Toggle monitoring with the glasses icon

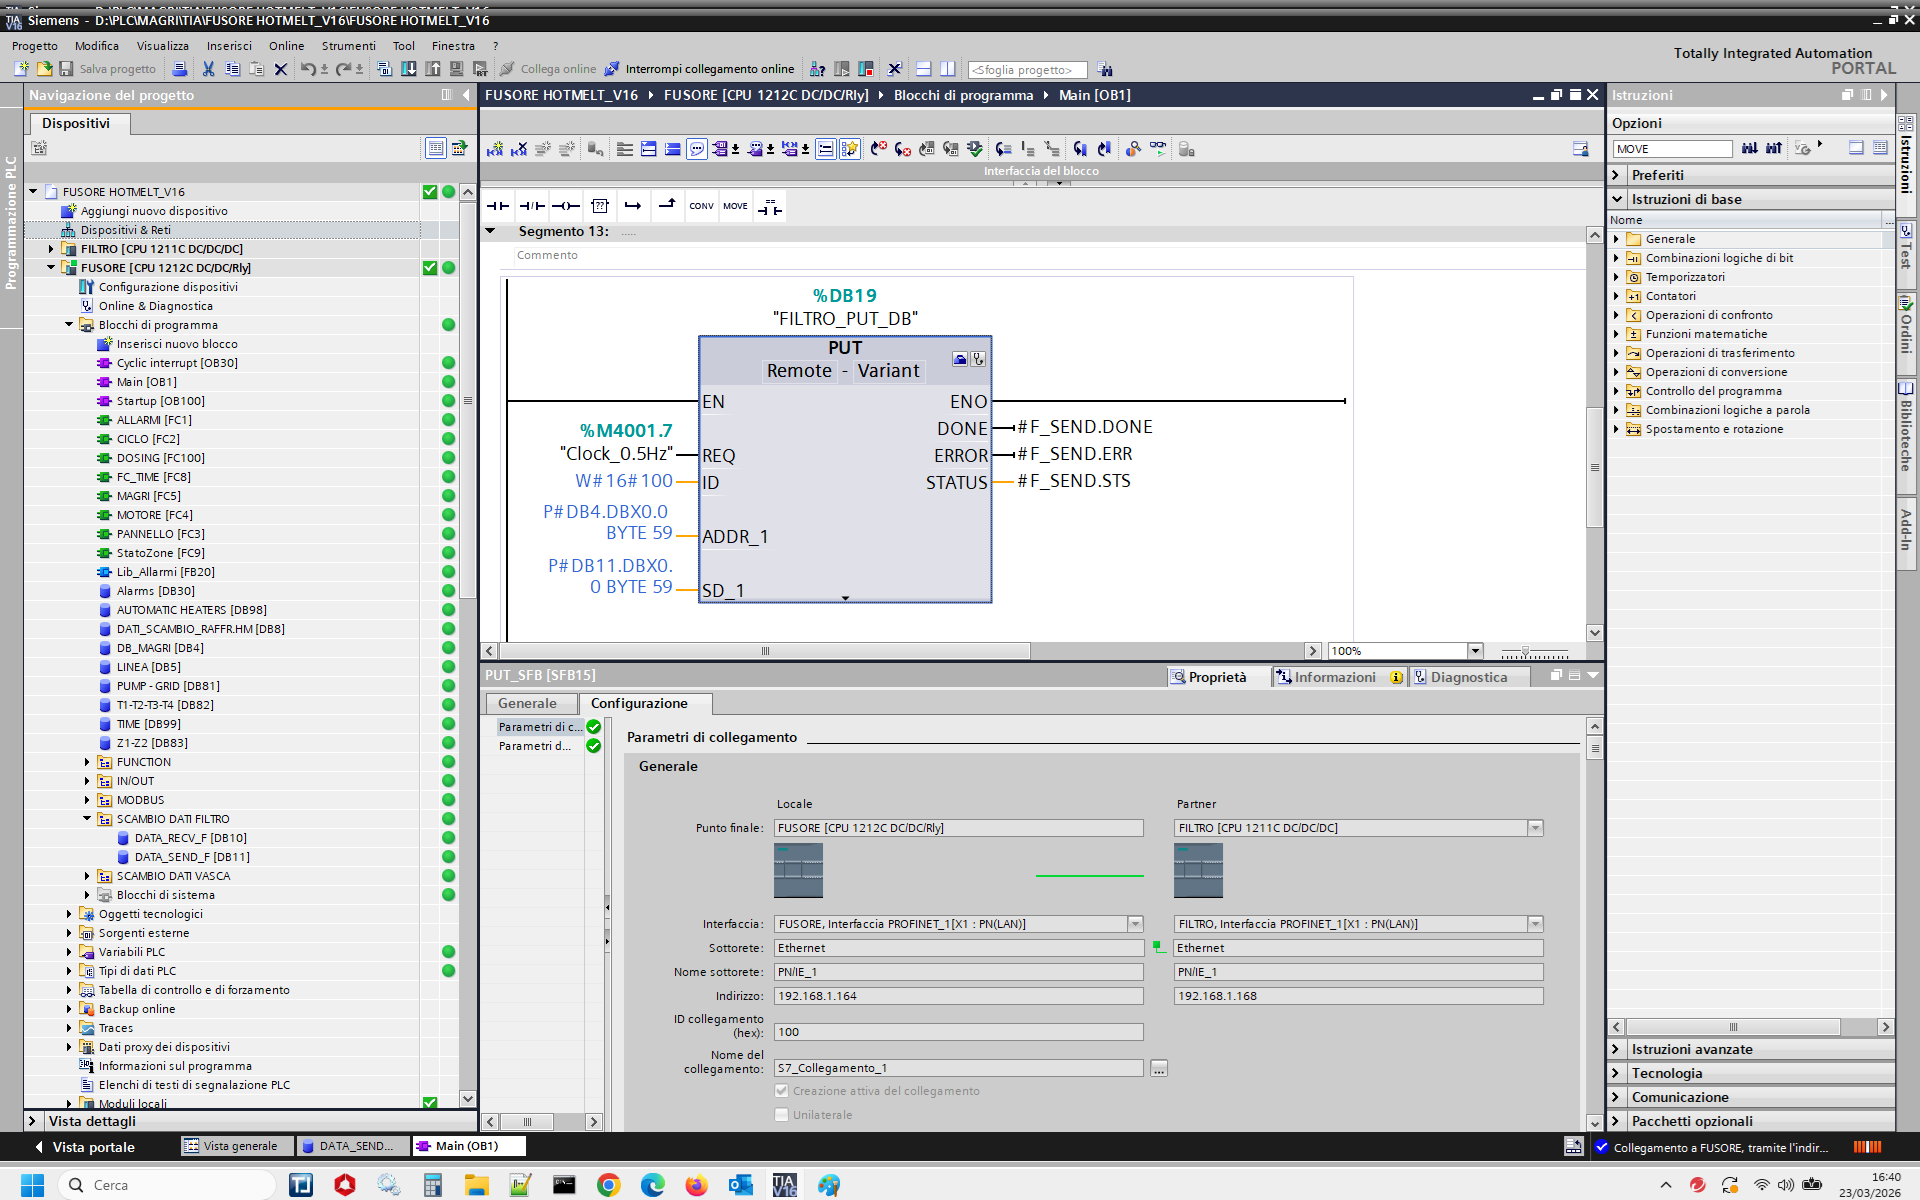1157,148
